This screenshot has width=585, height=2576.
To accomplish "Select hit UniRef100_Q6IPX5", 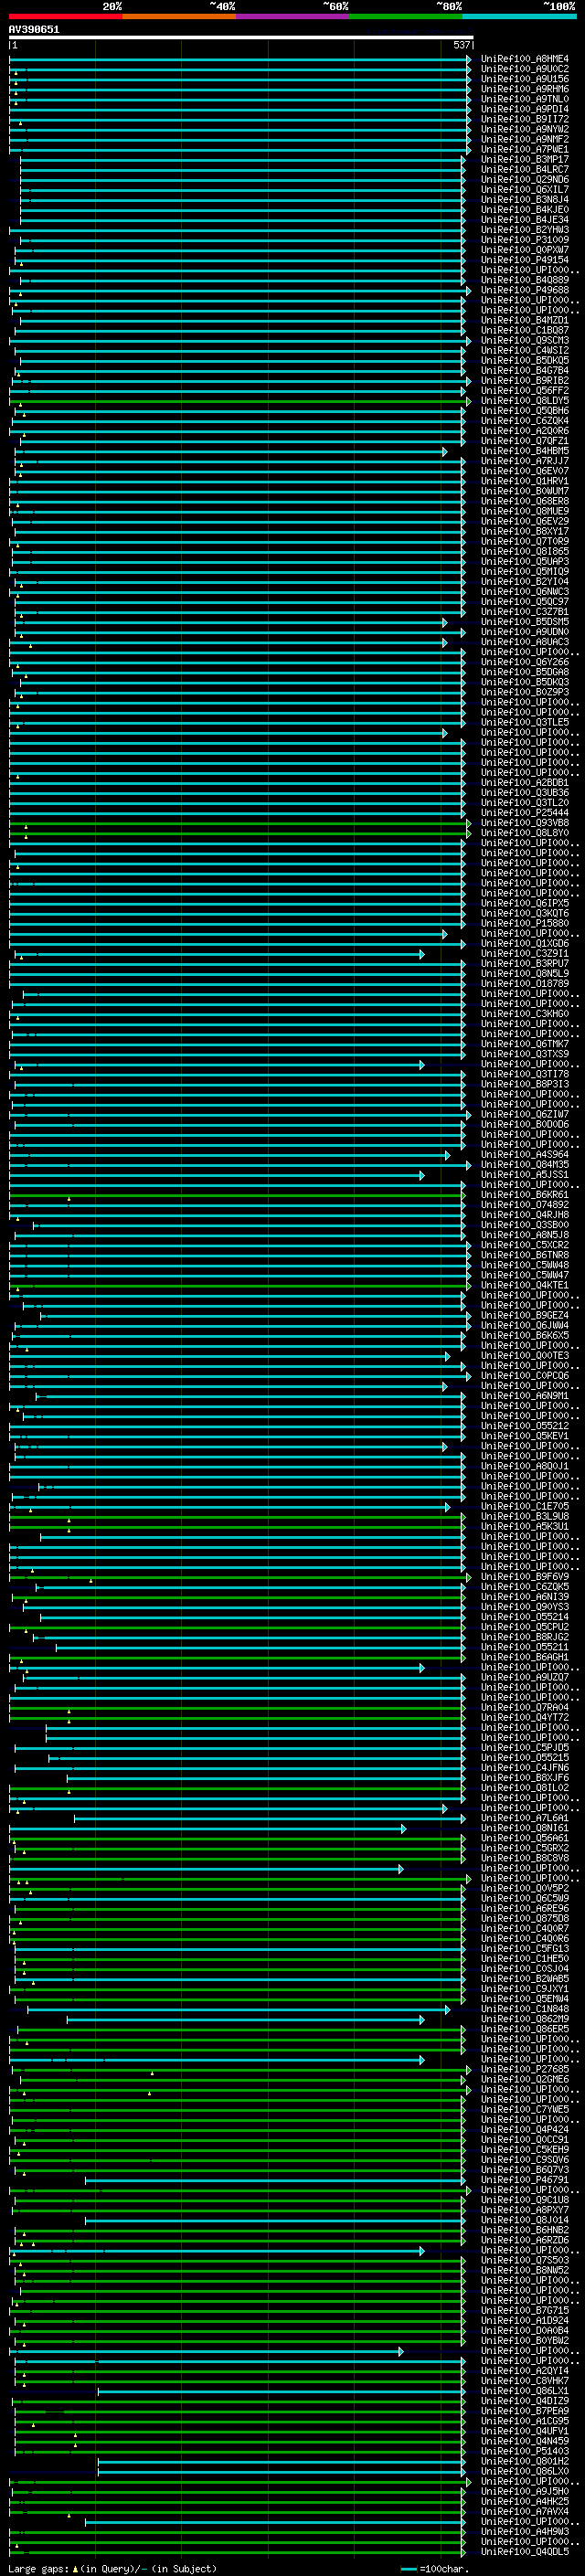I will click(x=525, y=903).
